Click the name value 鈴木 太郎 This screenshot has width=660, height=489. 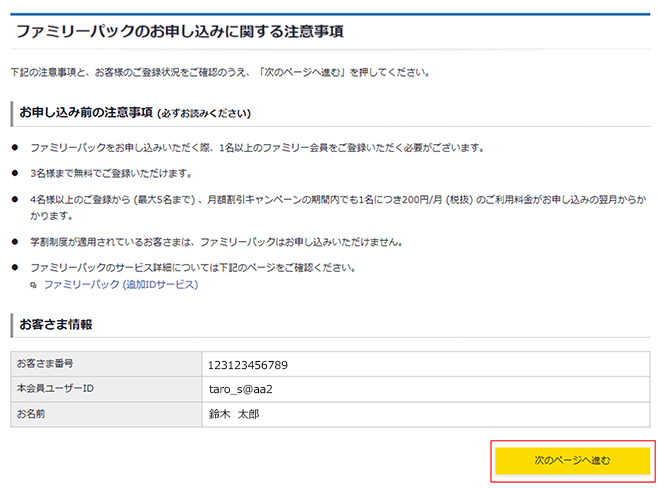233,414
